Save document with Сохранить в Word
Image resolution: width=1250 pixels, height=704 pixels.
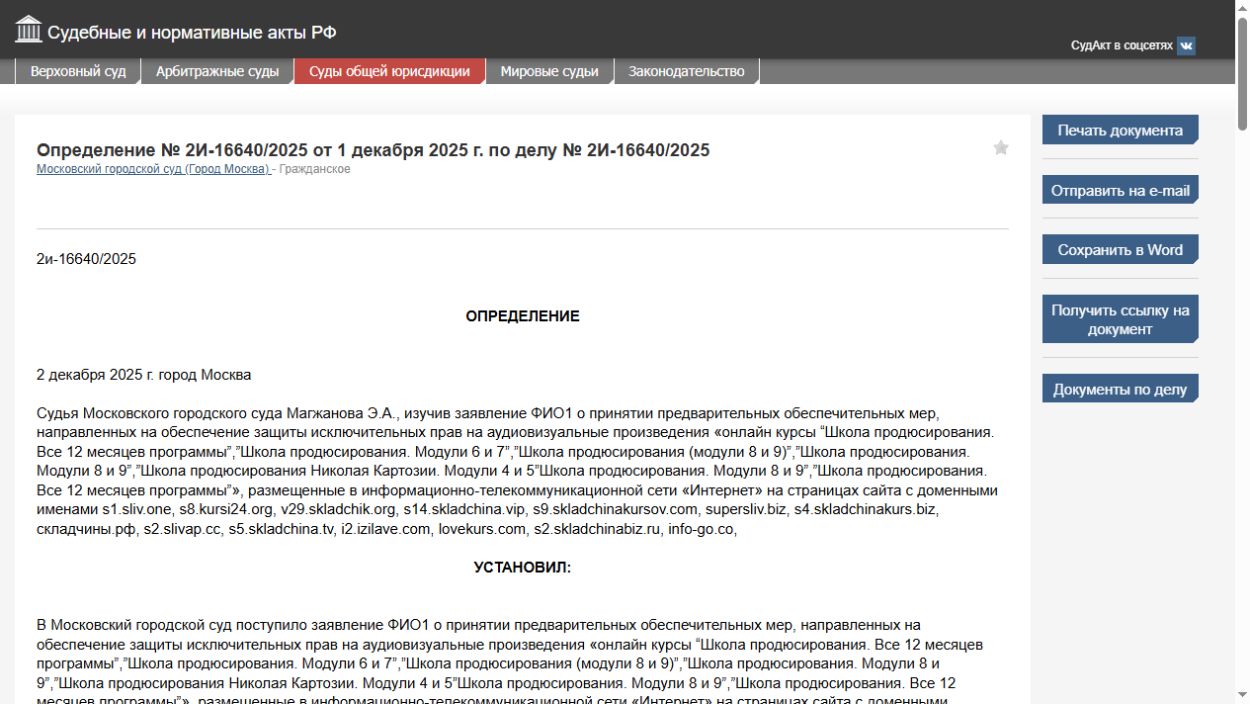1120,250
